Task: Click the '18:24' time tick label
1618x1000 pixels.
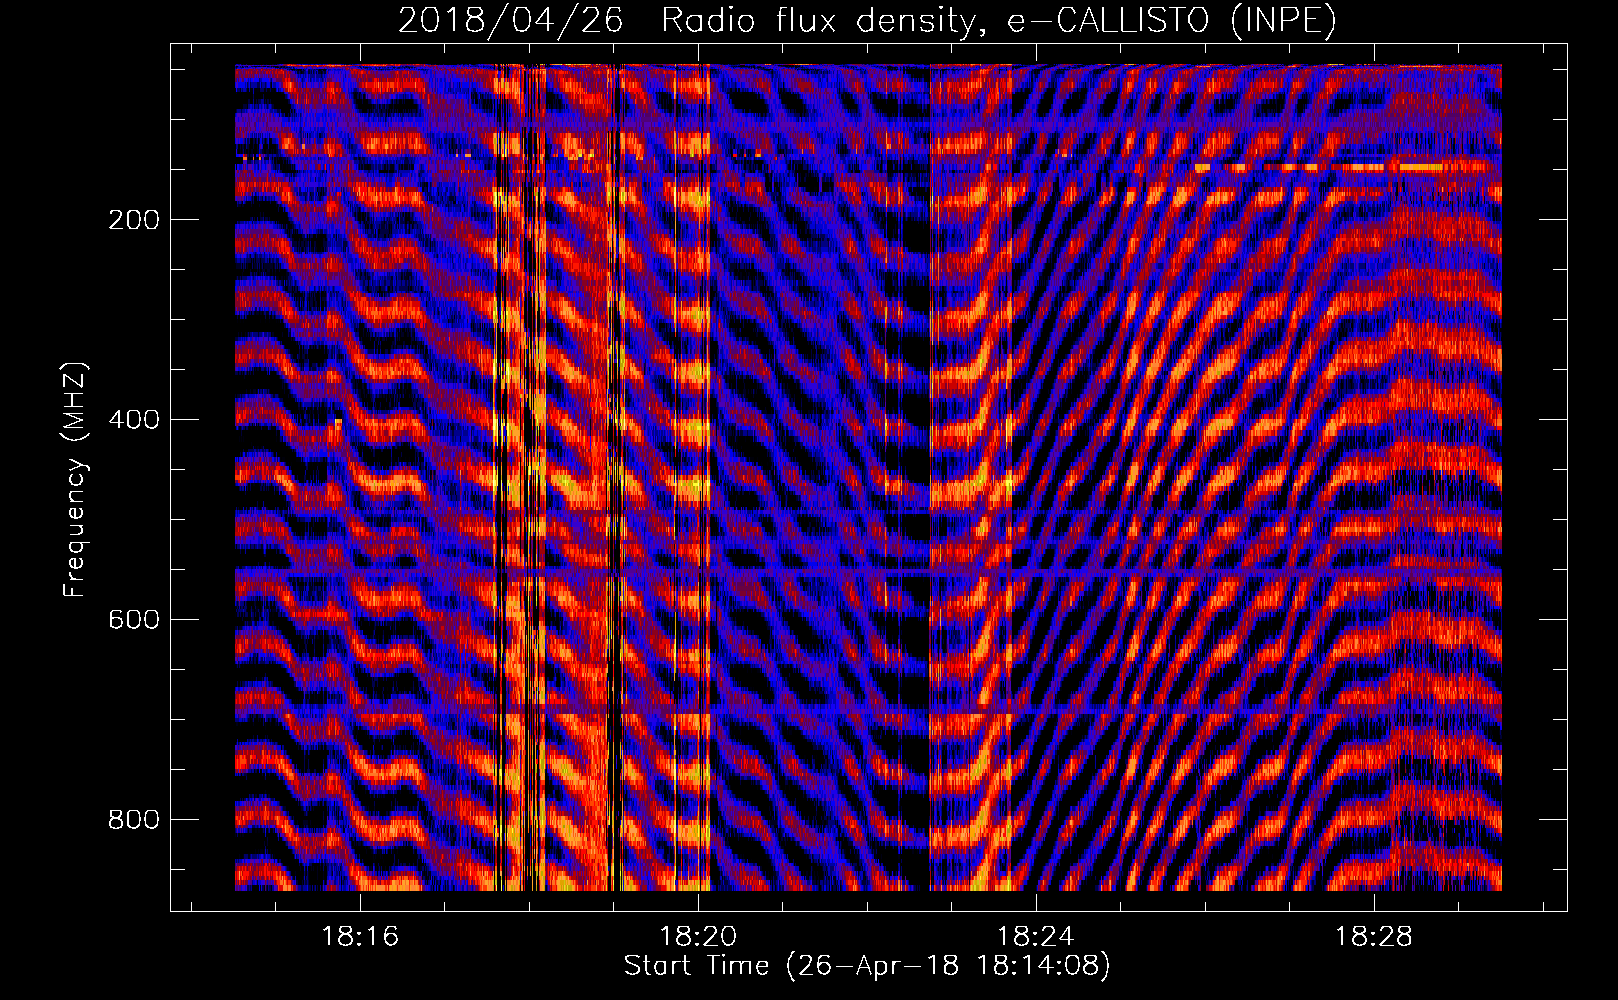Action: (1036, 937)
